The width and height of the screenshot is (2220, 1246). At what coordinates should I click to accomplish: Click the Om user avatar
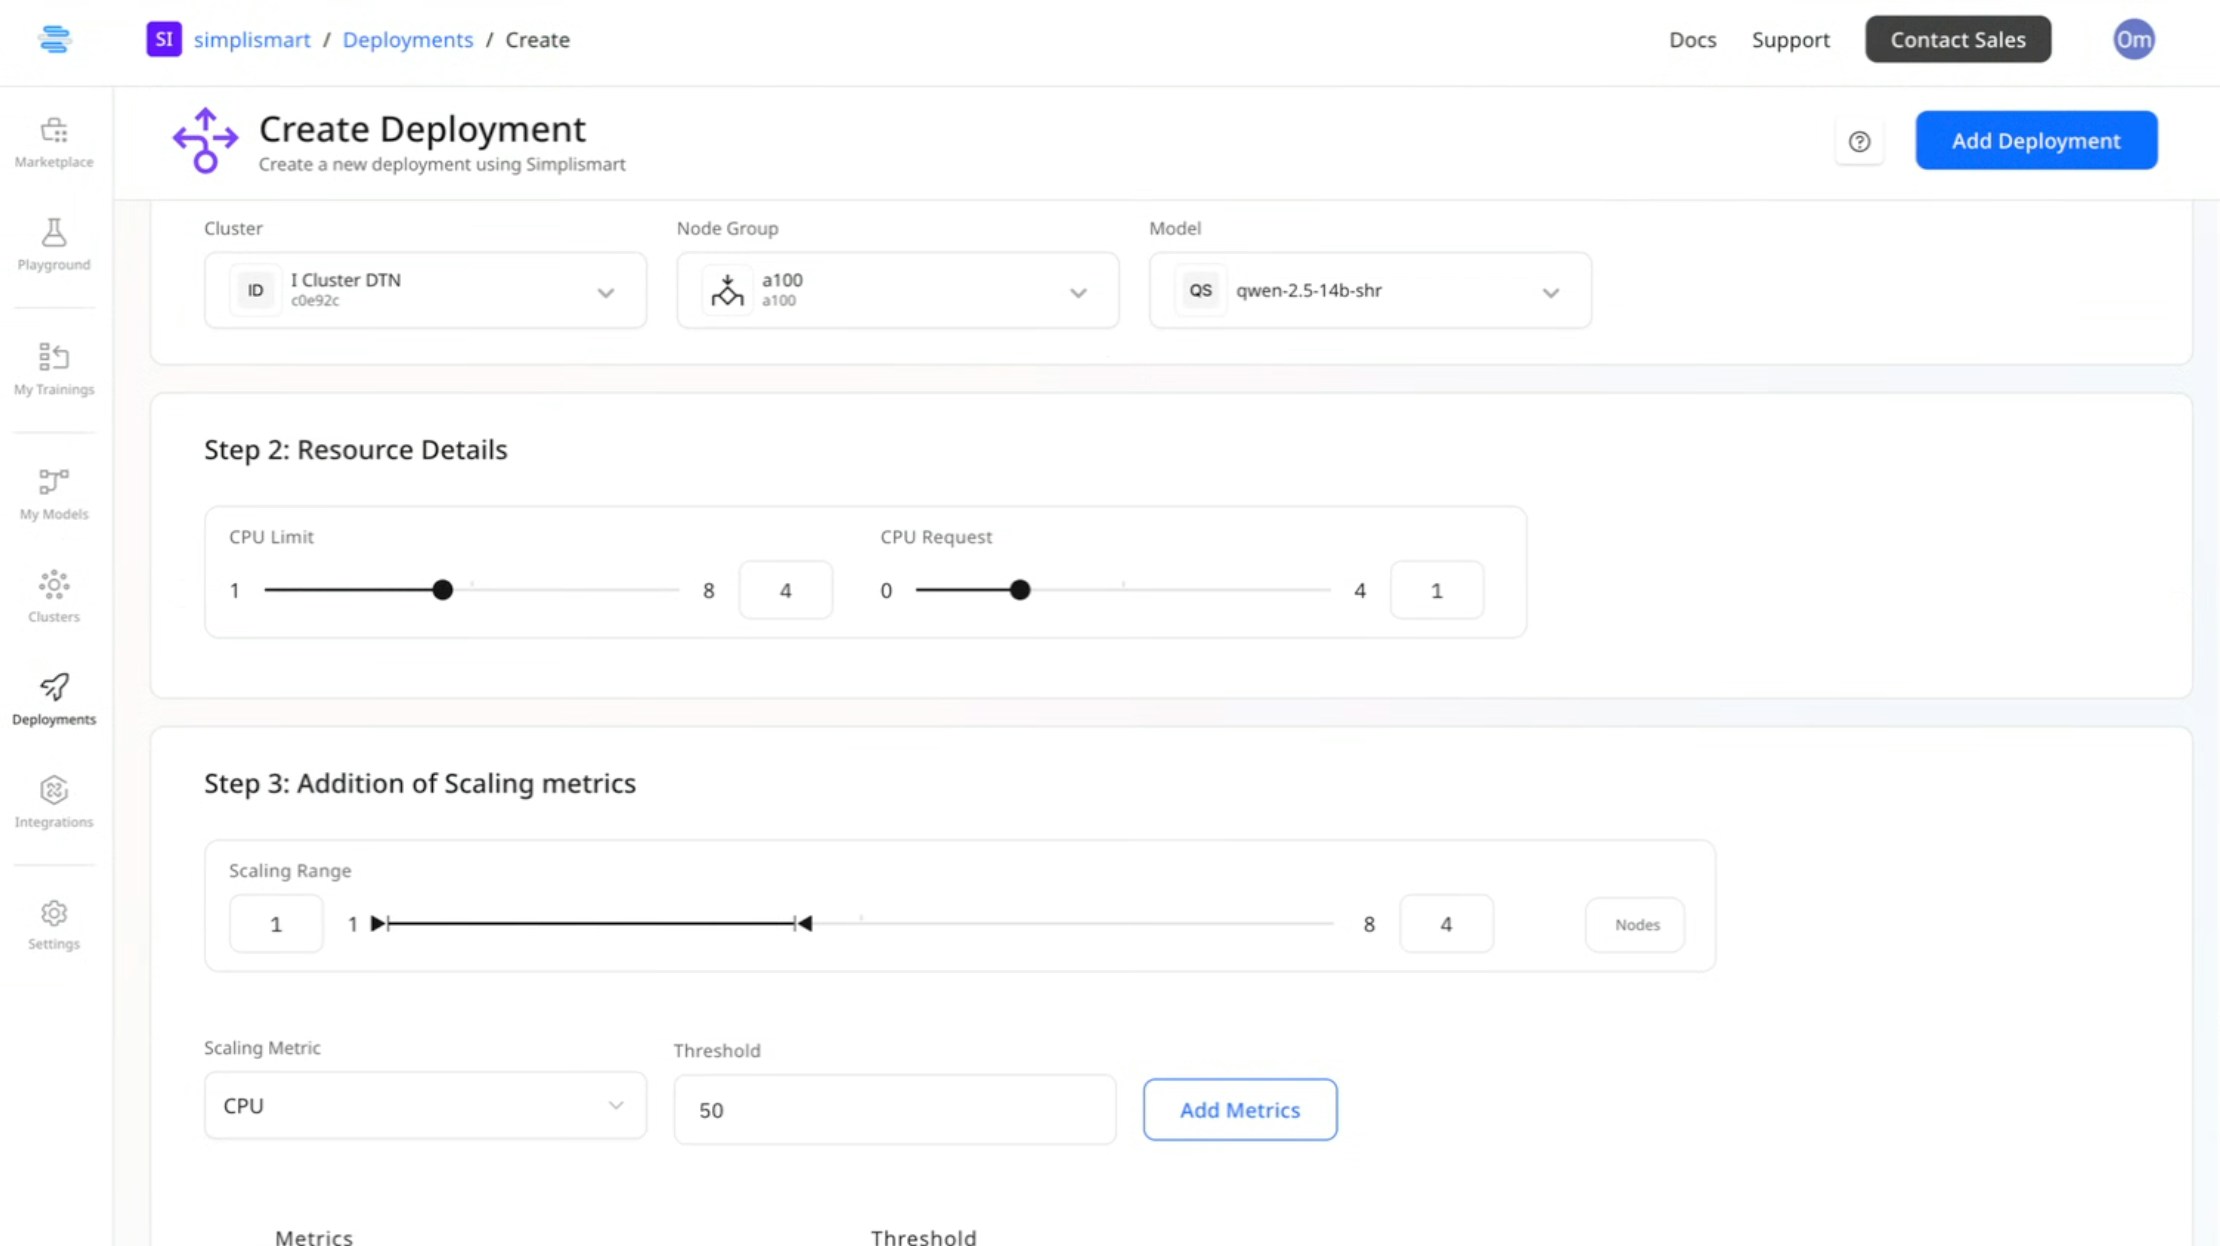point(2133,40)
